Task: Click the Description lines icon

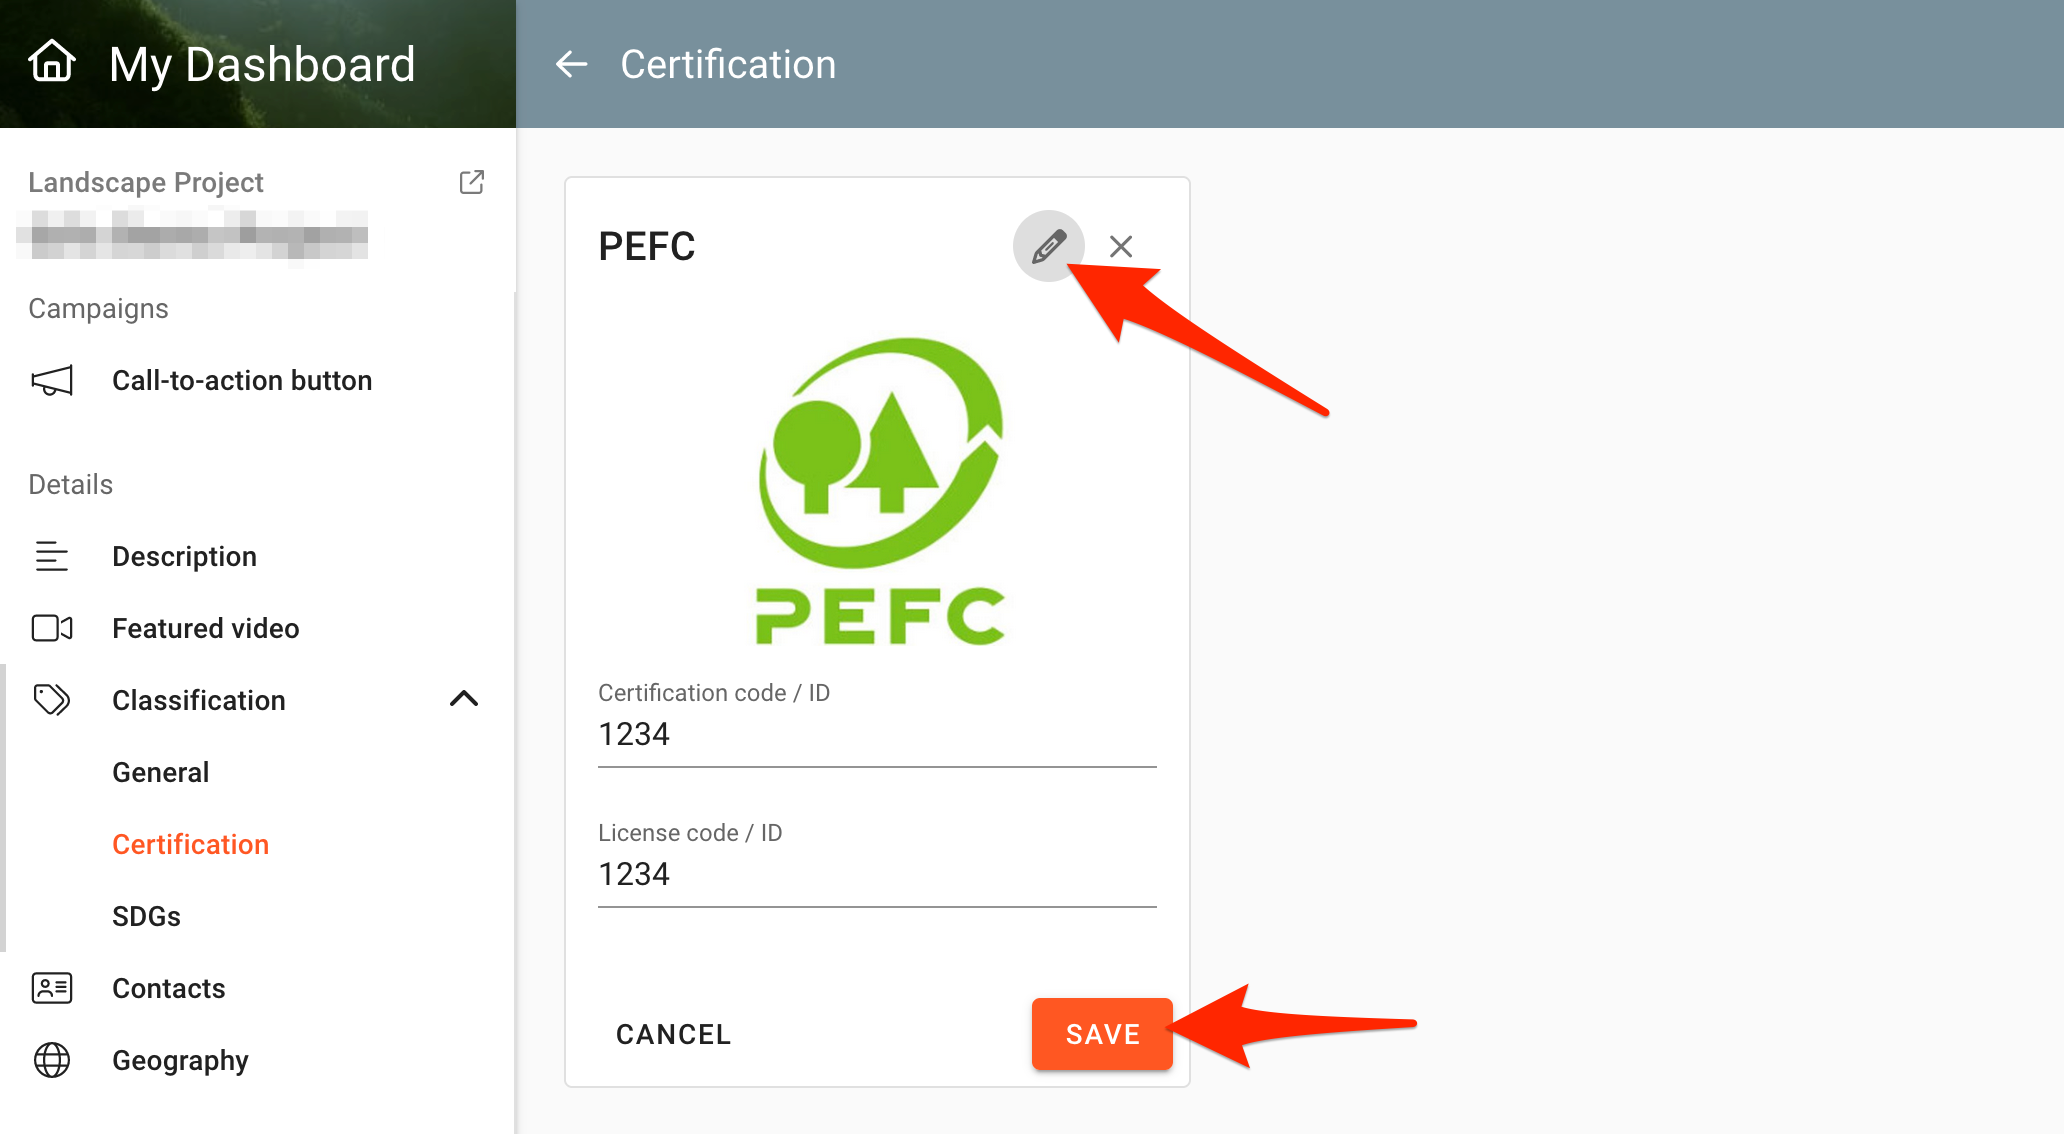Action: 52,556
